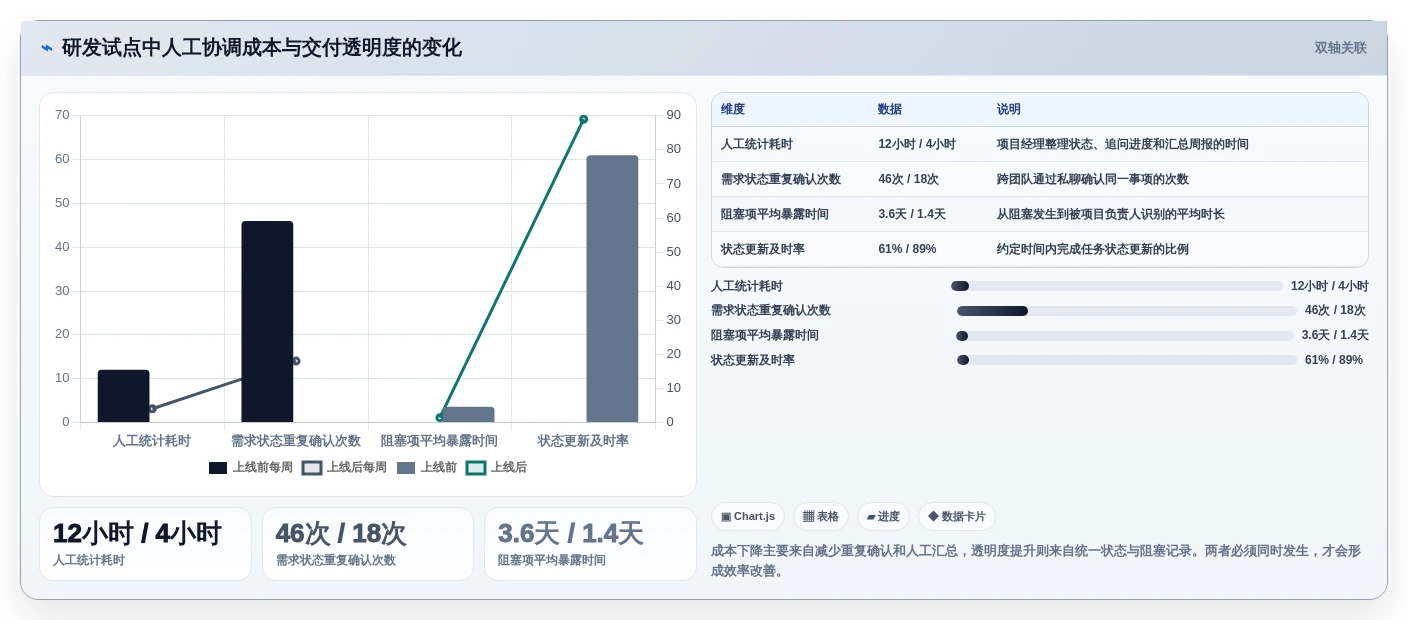The height and width of the screenshot is (620, 1408).
Task: Click the summary paragraph starting 成本下降主要来自
Action: [1036, 561]
